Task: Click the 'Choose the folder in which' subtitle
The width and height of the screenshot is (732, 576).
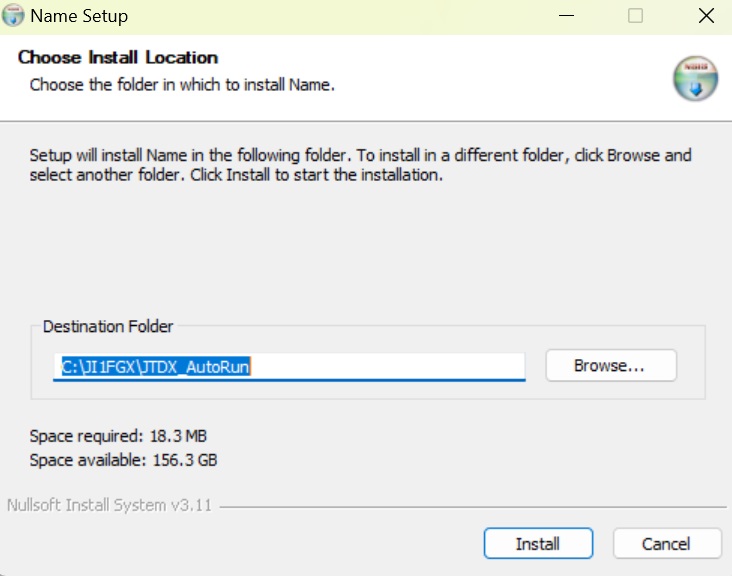Action: tap(182, 85)
